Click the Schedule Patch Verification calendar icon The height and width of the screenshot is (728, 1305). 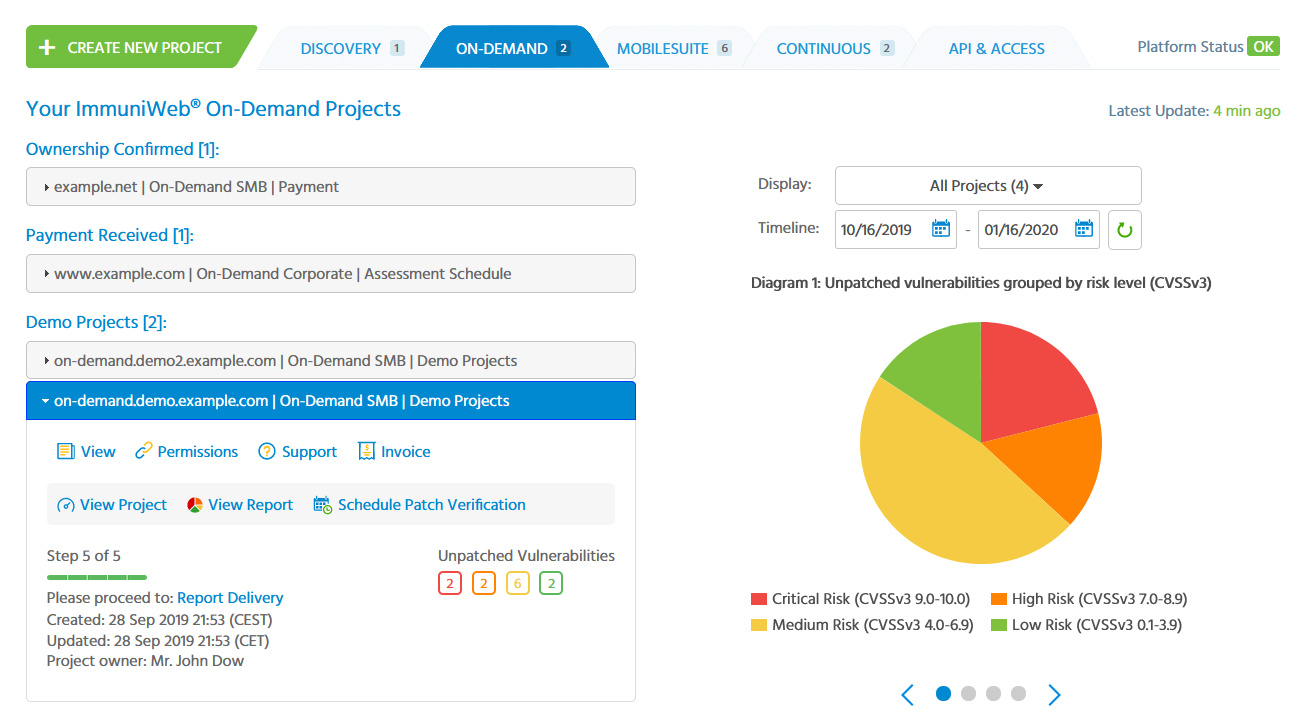click(322, 505)
